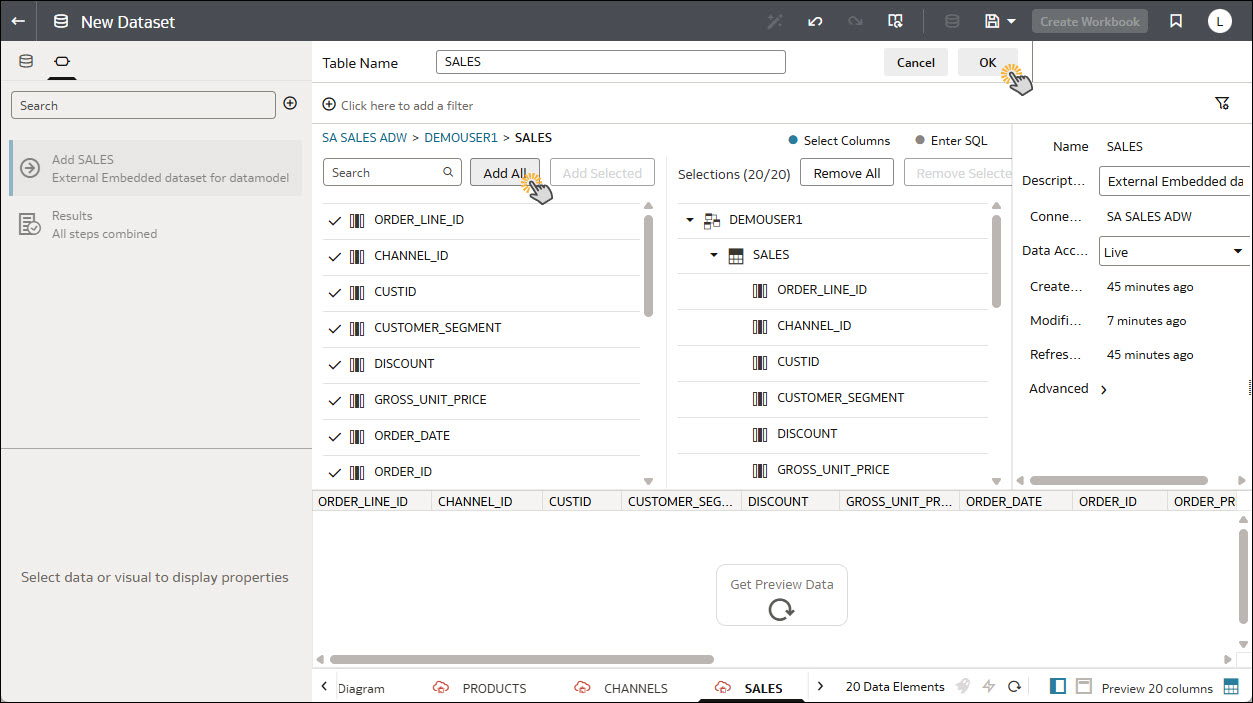Collapse the DEMOUSER1 schema node
Image resolution: width=1253 pixels, height=703 pixels.
[690, 220]
